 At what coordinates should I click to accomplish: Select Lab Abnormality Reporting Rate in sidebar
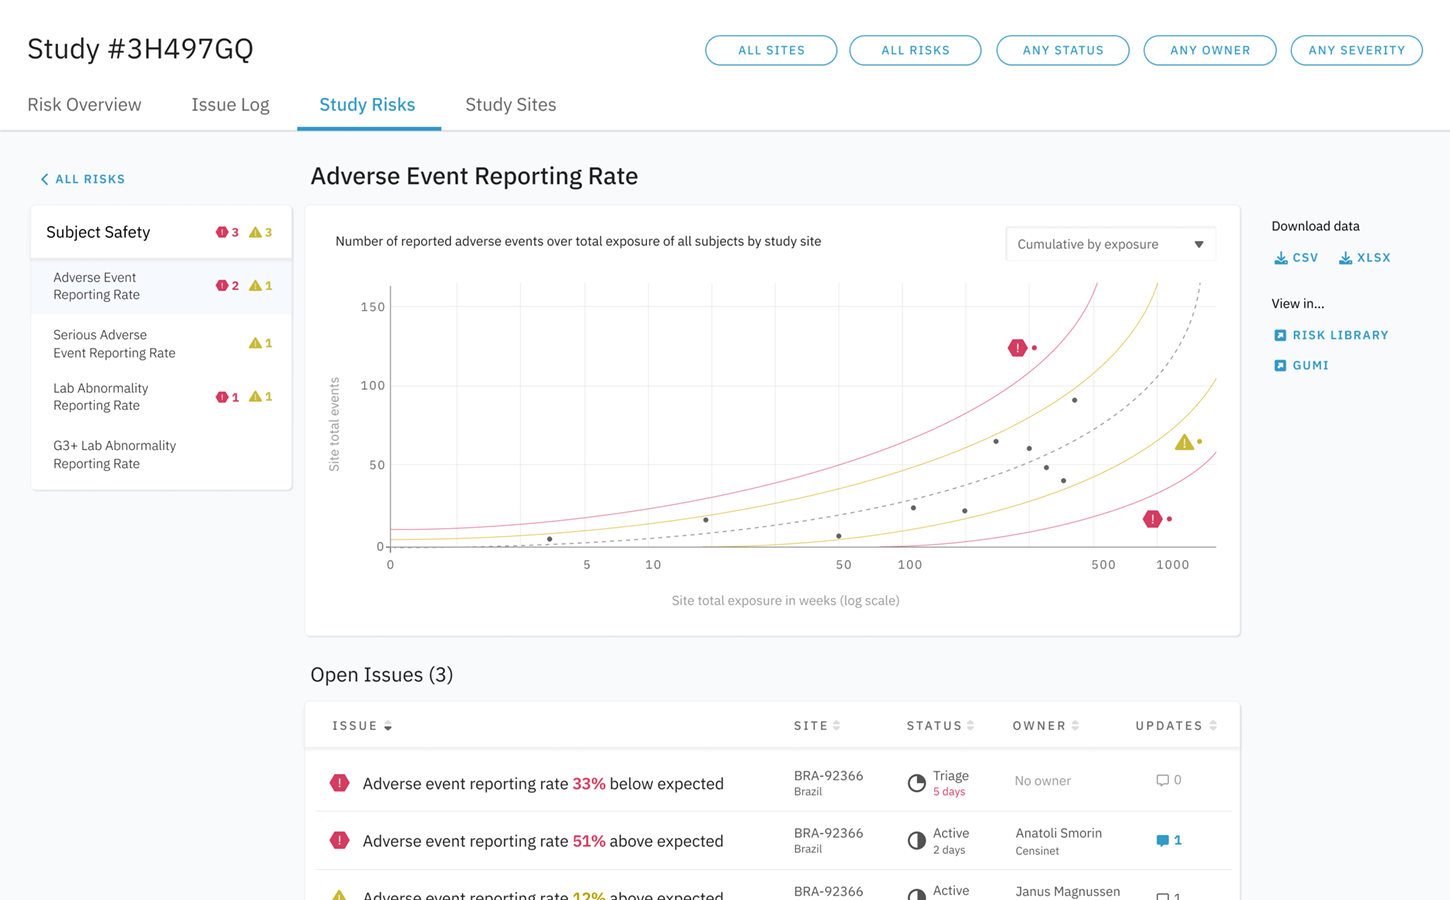coord(101,397)
